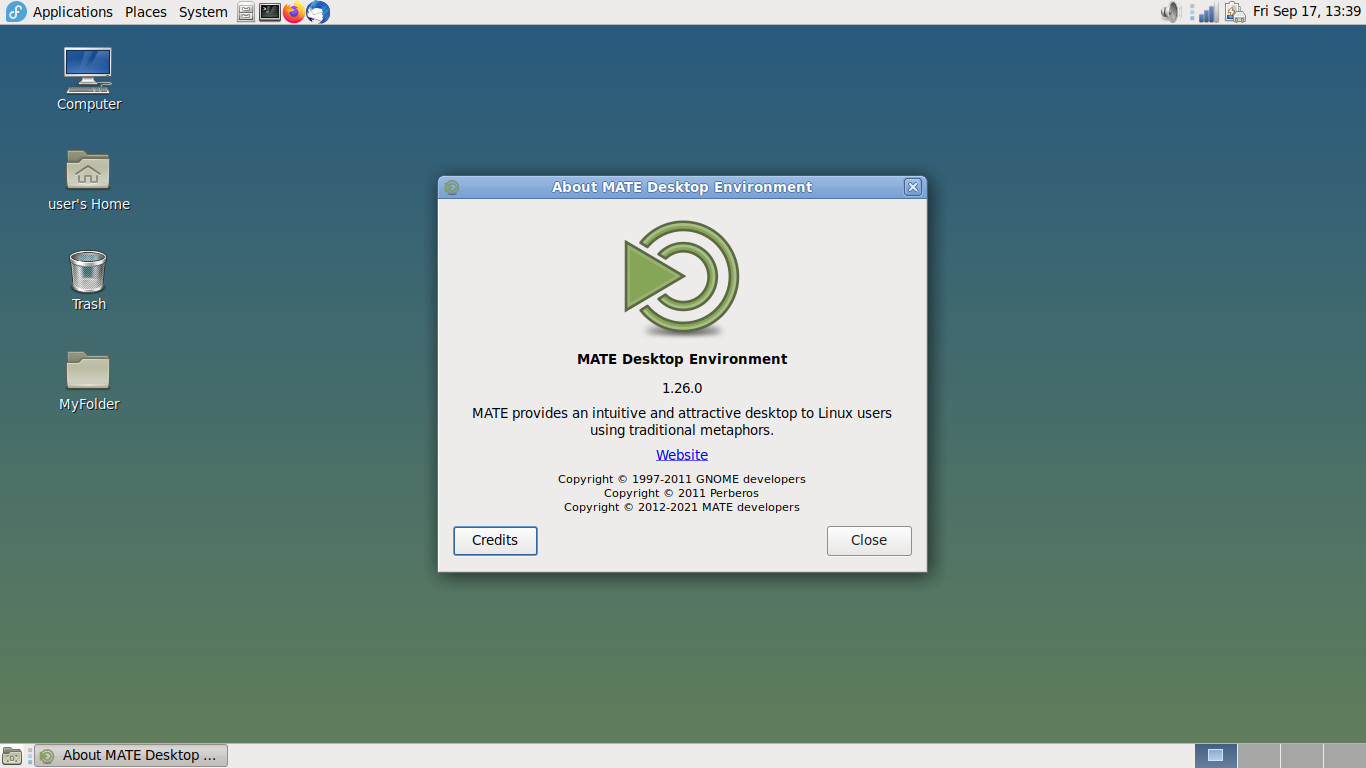Click the Show Desktop icon in bottom panel
Screen dimensions: 1366x768
[12, 756]
